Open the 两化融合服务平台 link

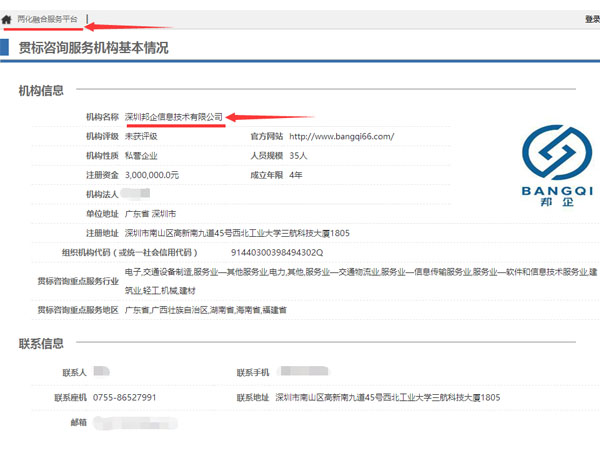click(x=47, y=19)
